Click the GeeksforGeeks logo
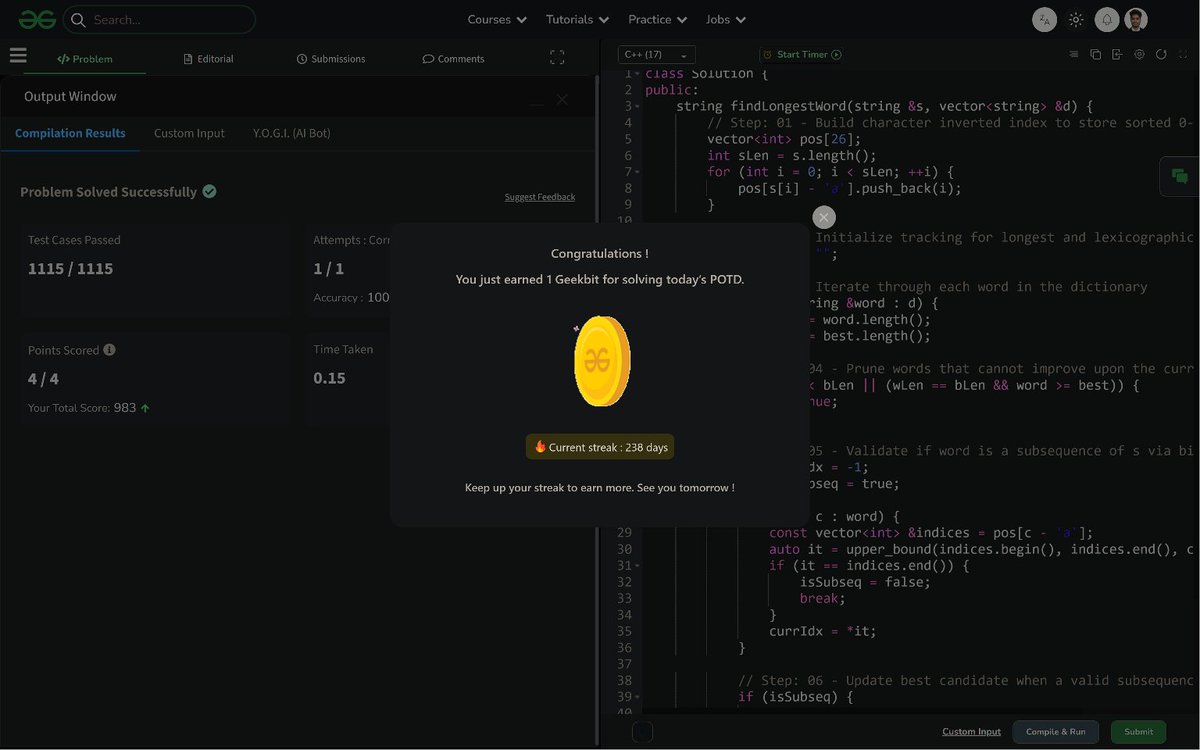This screenshot has height=750, width=1200. (x=37, y=19)
